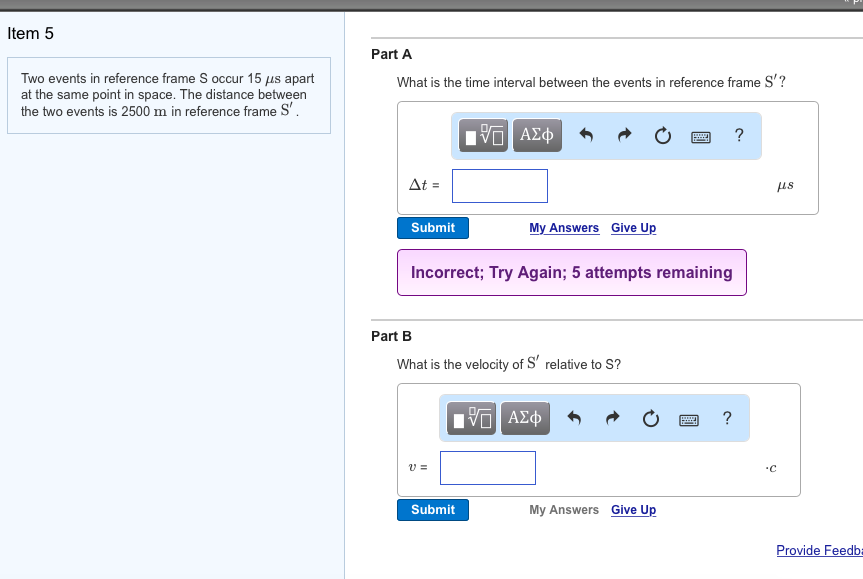Screen dimensions: 863x579
Task: Open the Greek symbols (ΑΣφ) palette in Part A
Action: [536, 135]
